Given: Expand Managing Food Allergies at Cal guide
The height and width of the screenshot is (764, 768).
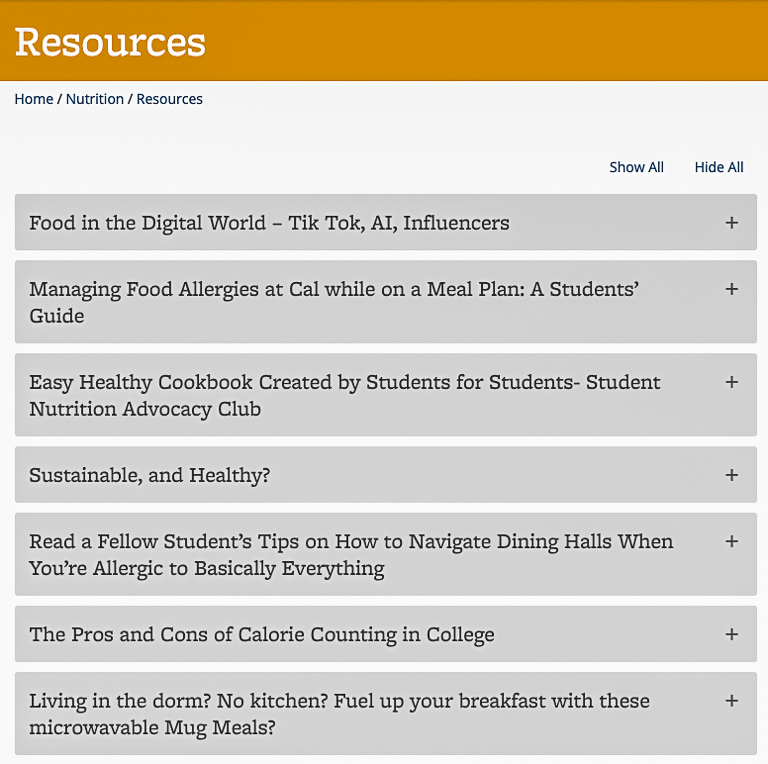Looking at the screenshot, I should click(x=334, y=302).
